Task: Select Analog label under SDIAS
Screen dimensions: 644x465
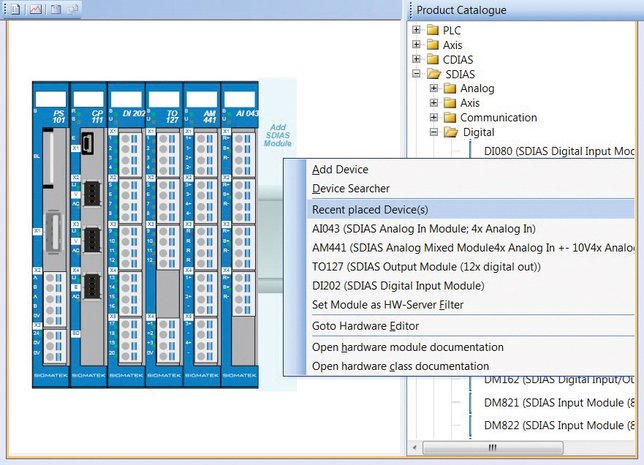Action: click(x=477, y=88)
